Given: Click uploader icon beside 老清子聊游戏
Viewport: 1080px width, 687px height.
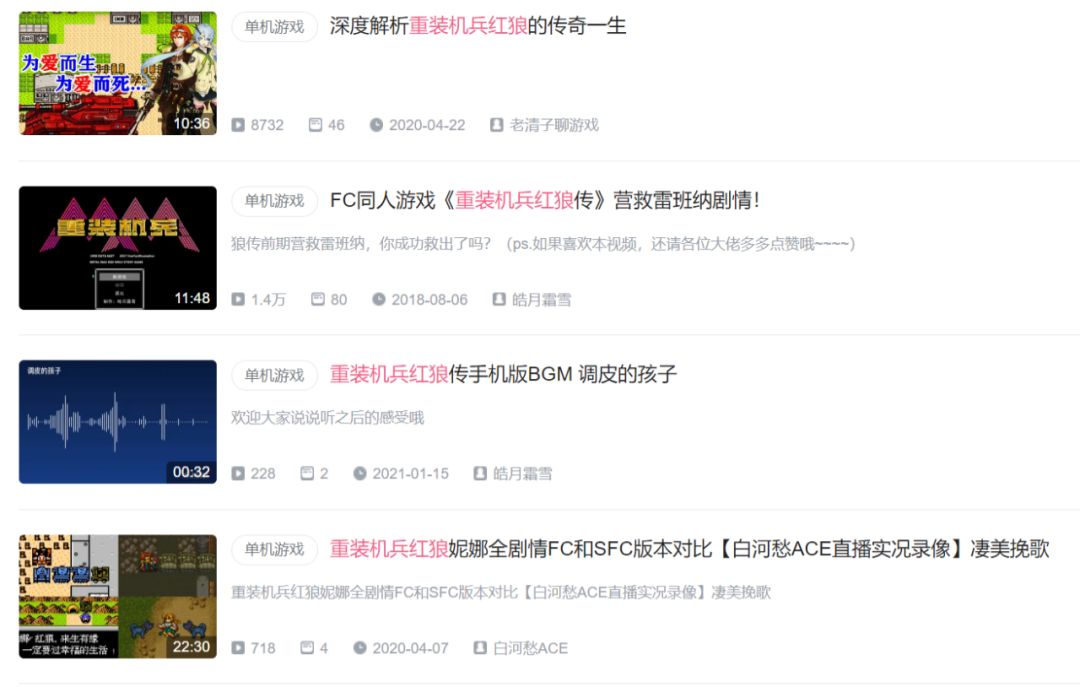Looking at the screenshot, I should [x=496, y=125].
